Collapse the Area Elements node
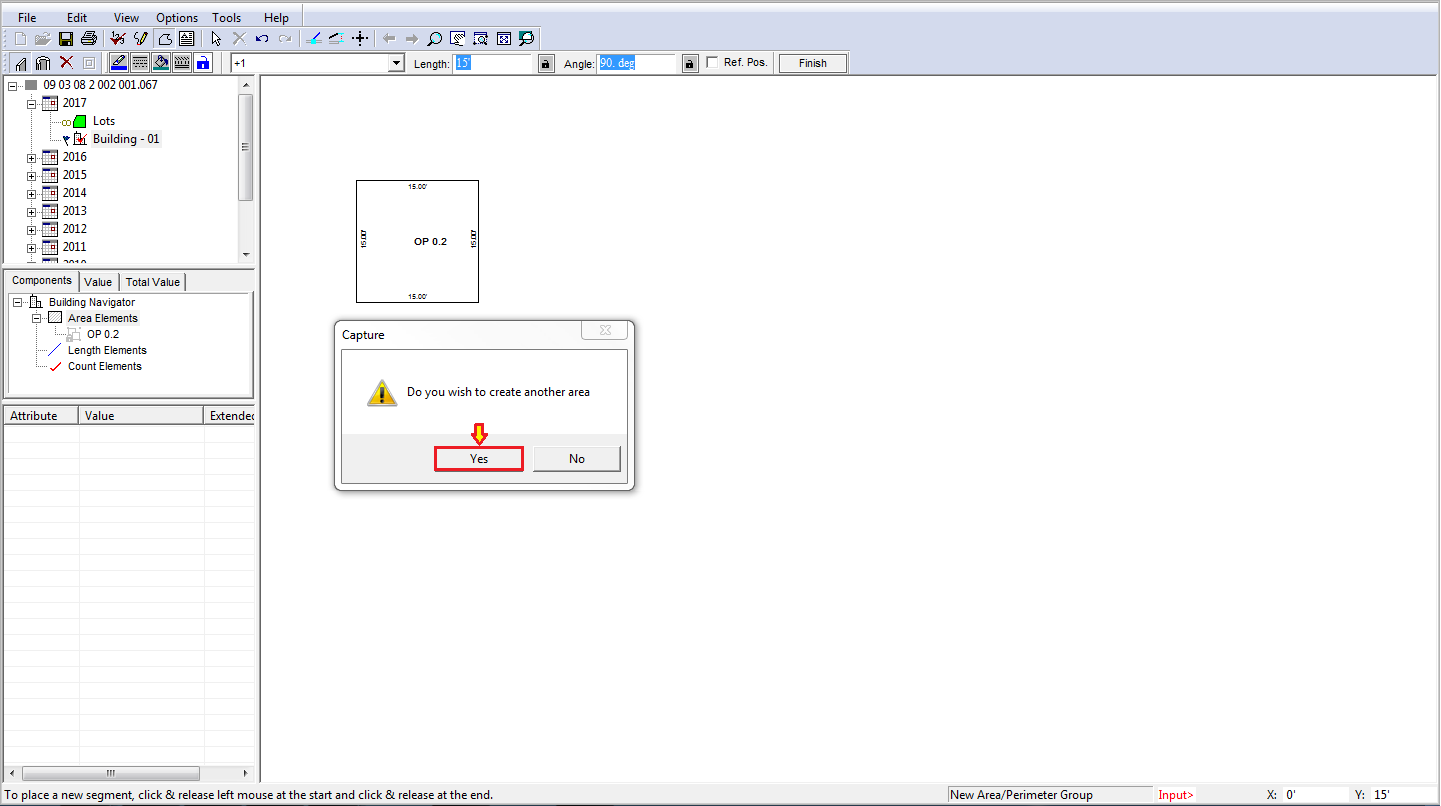The height and width of the screenshot is (806, 1441). tap(37, 318)
